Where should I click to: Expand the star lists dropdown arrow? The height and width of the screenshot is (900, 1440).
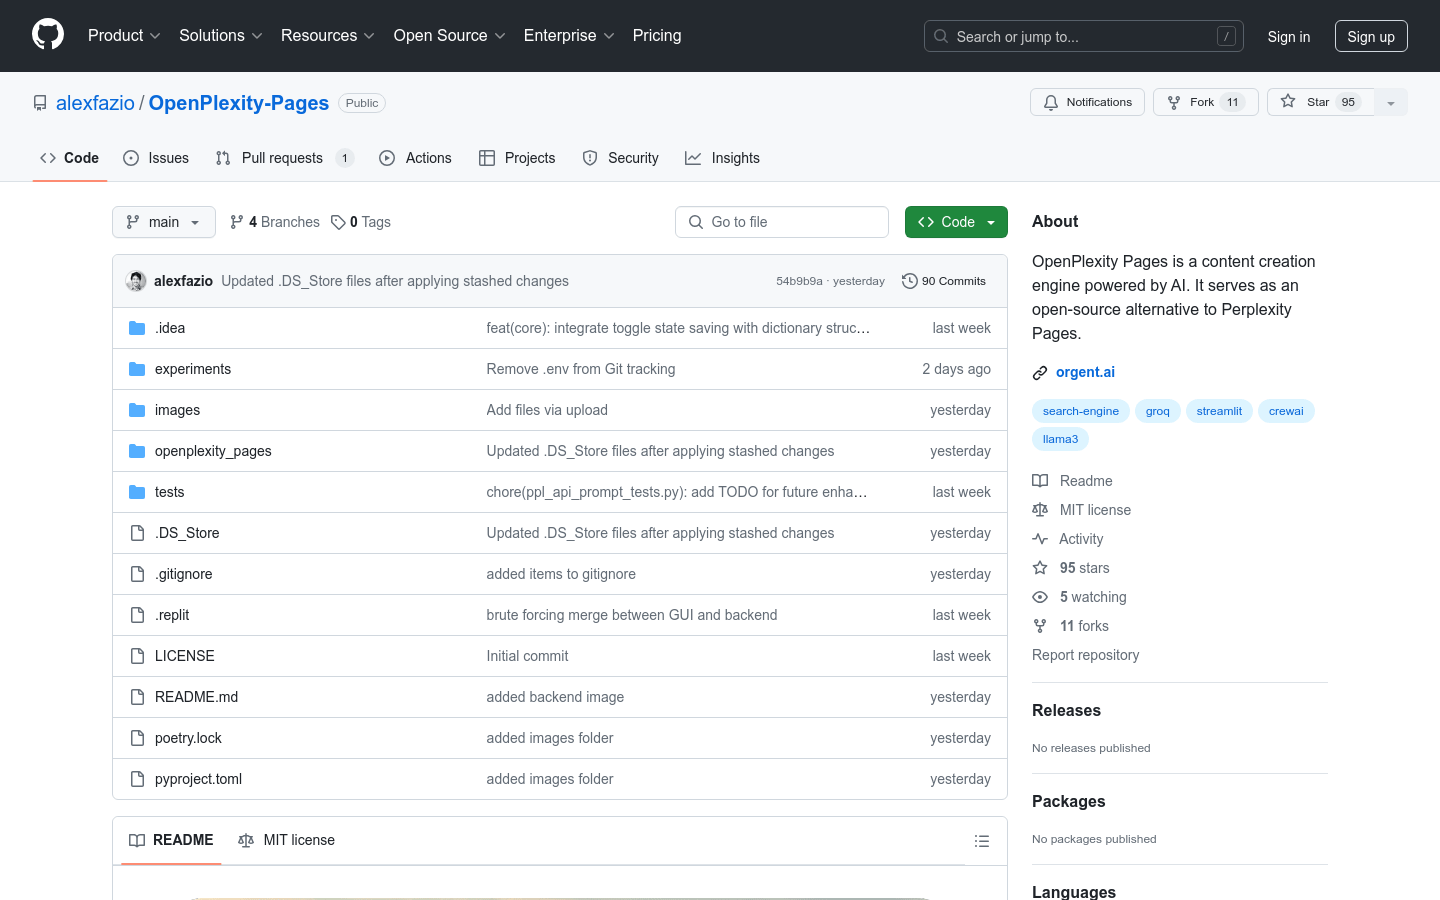click(x=1391, y=102)
